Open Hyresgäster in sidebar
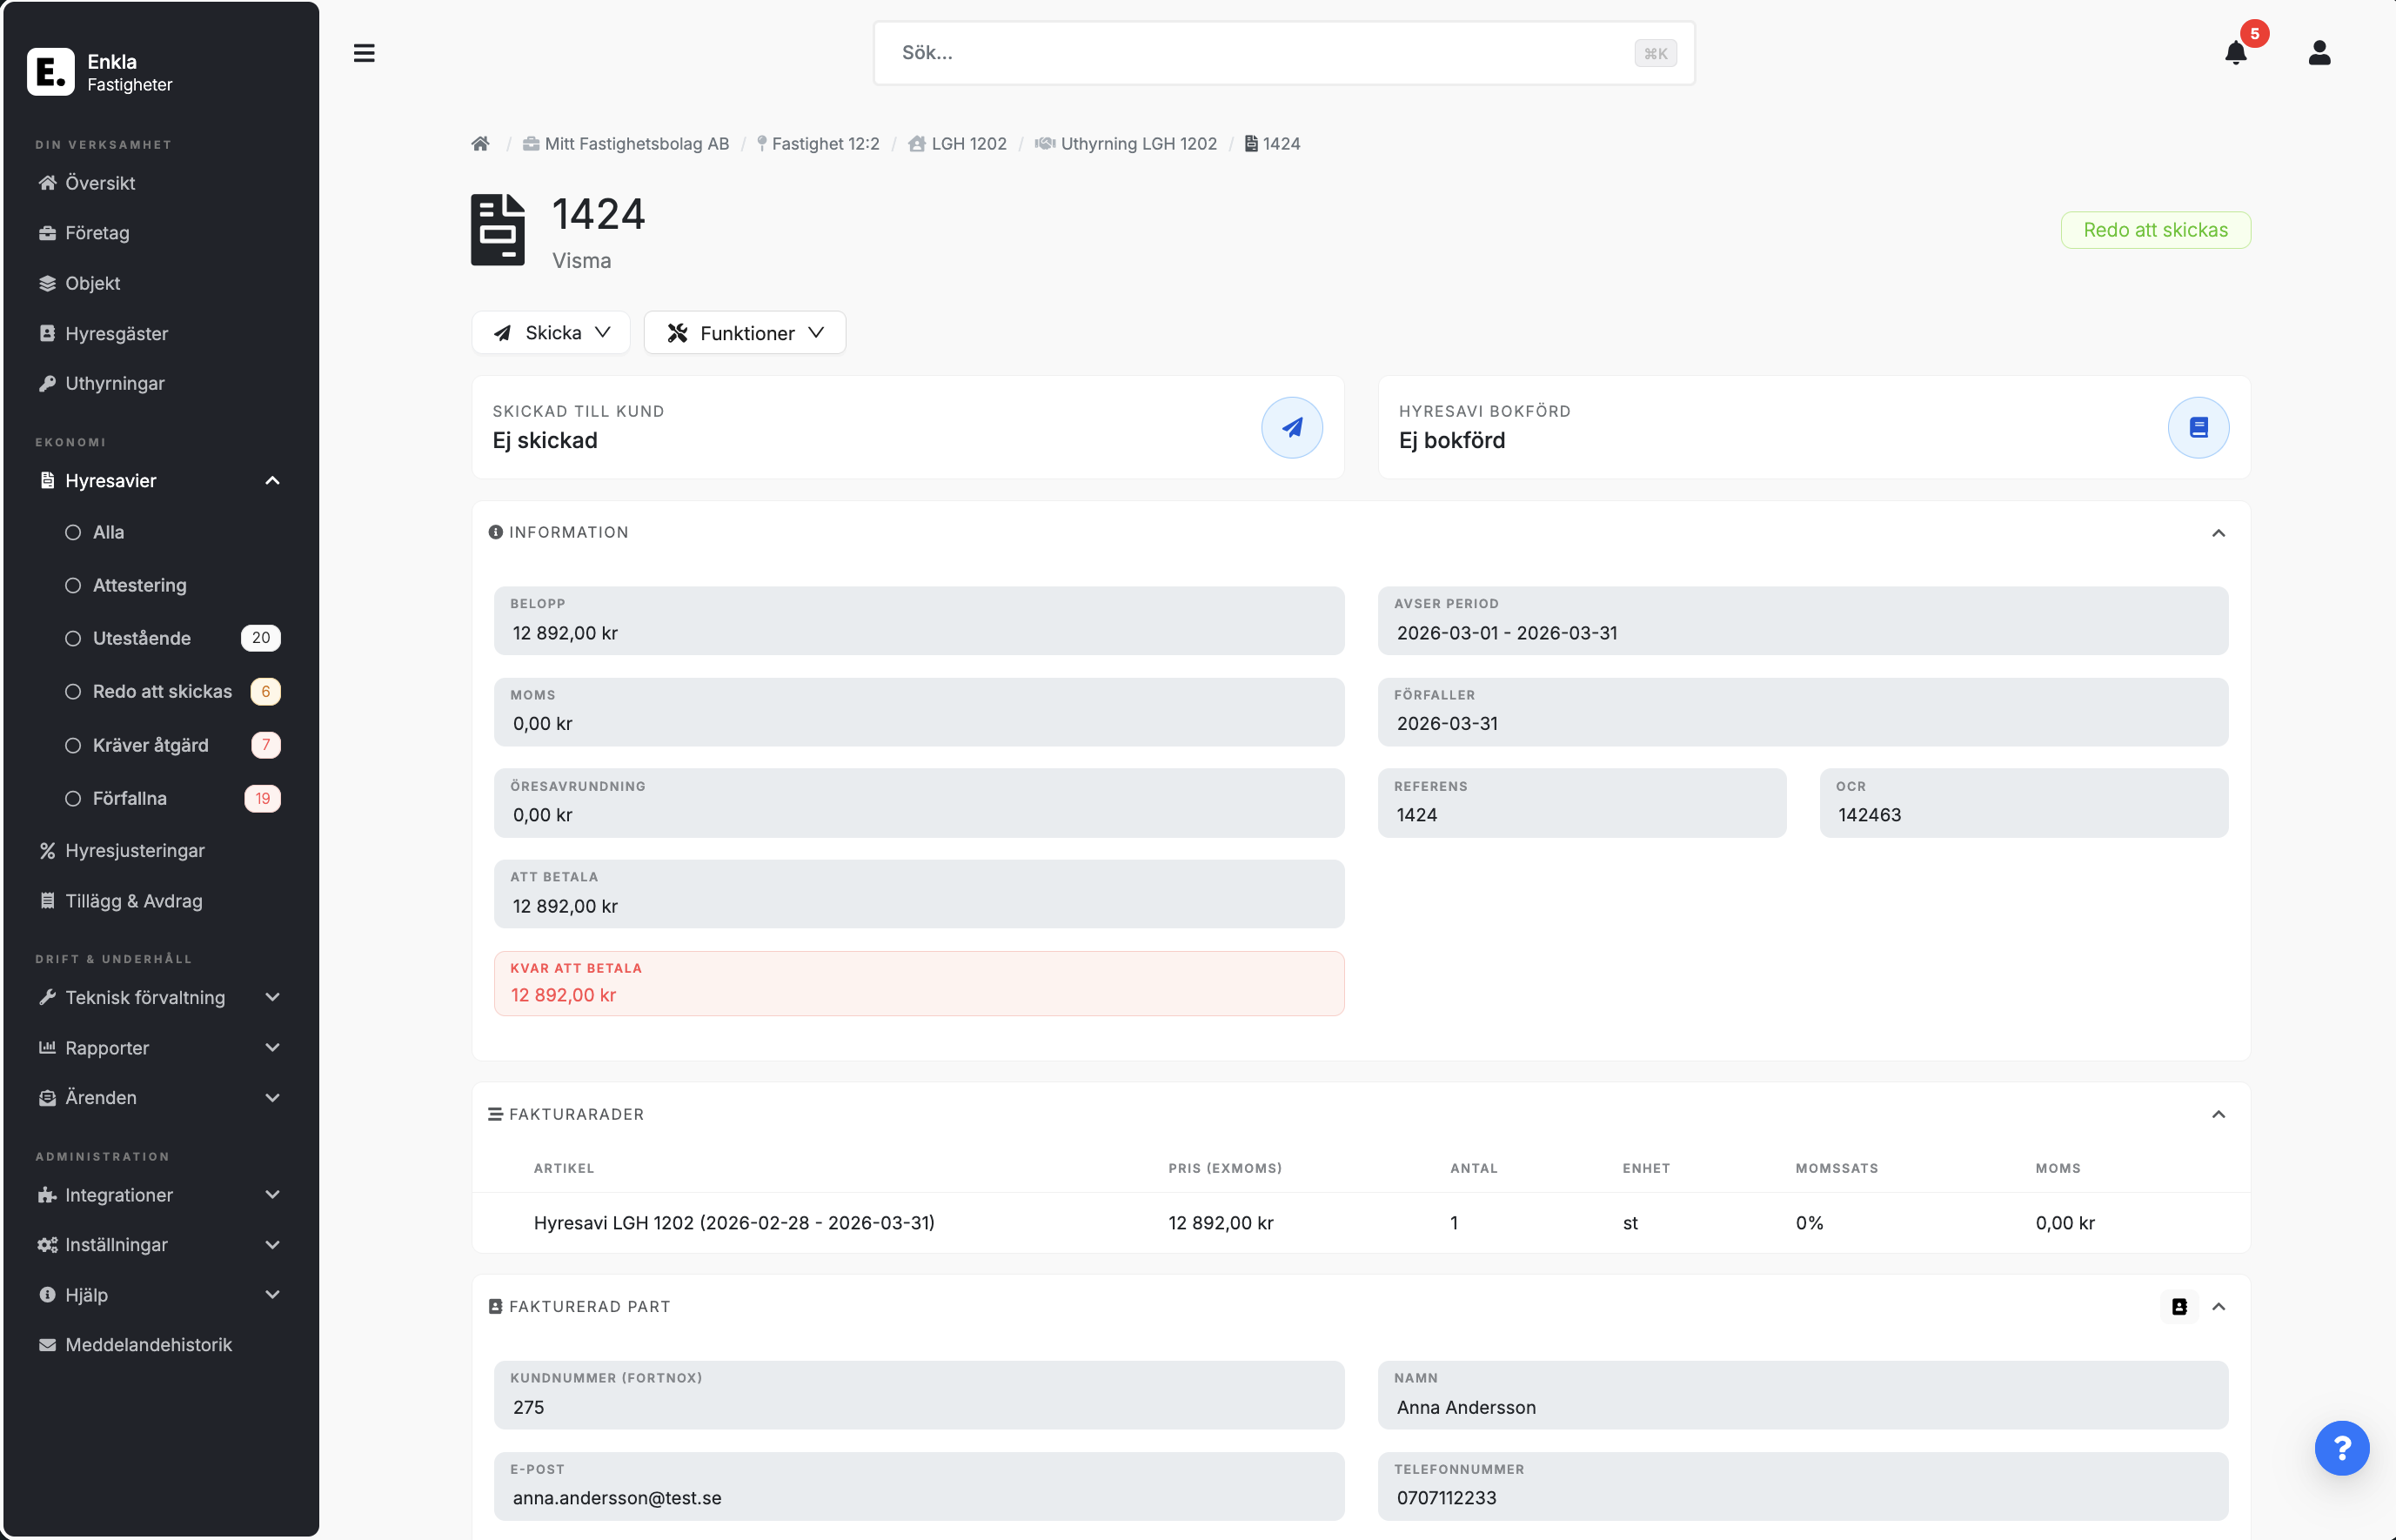Image resolution: width=2396 pixels, height=1540 pixels. [116, 333]
